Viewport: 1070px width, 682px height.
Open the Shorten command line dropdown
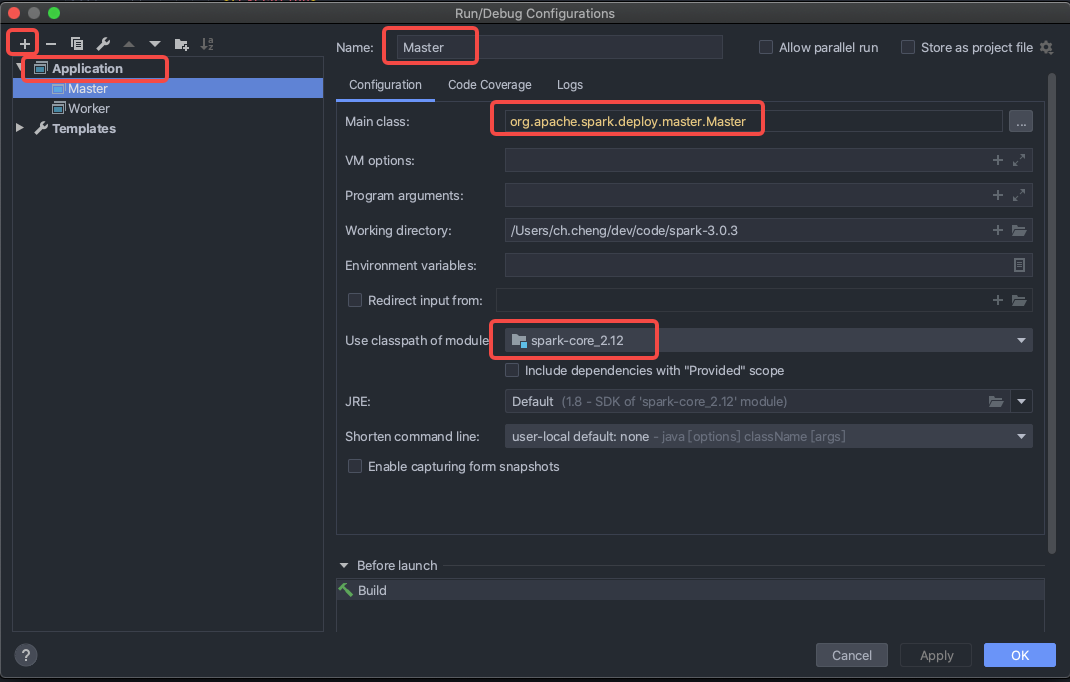[x=1021, y=436]
